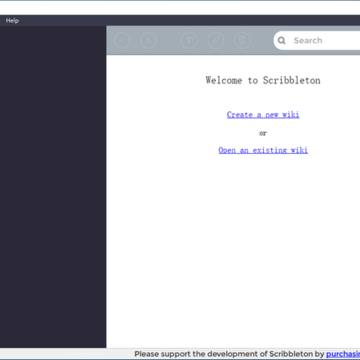Click the magnifying glass search icon
This screenshot has height=360, width=360.
(x=282, y=41)
